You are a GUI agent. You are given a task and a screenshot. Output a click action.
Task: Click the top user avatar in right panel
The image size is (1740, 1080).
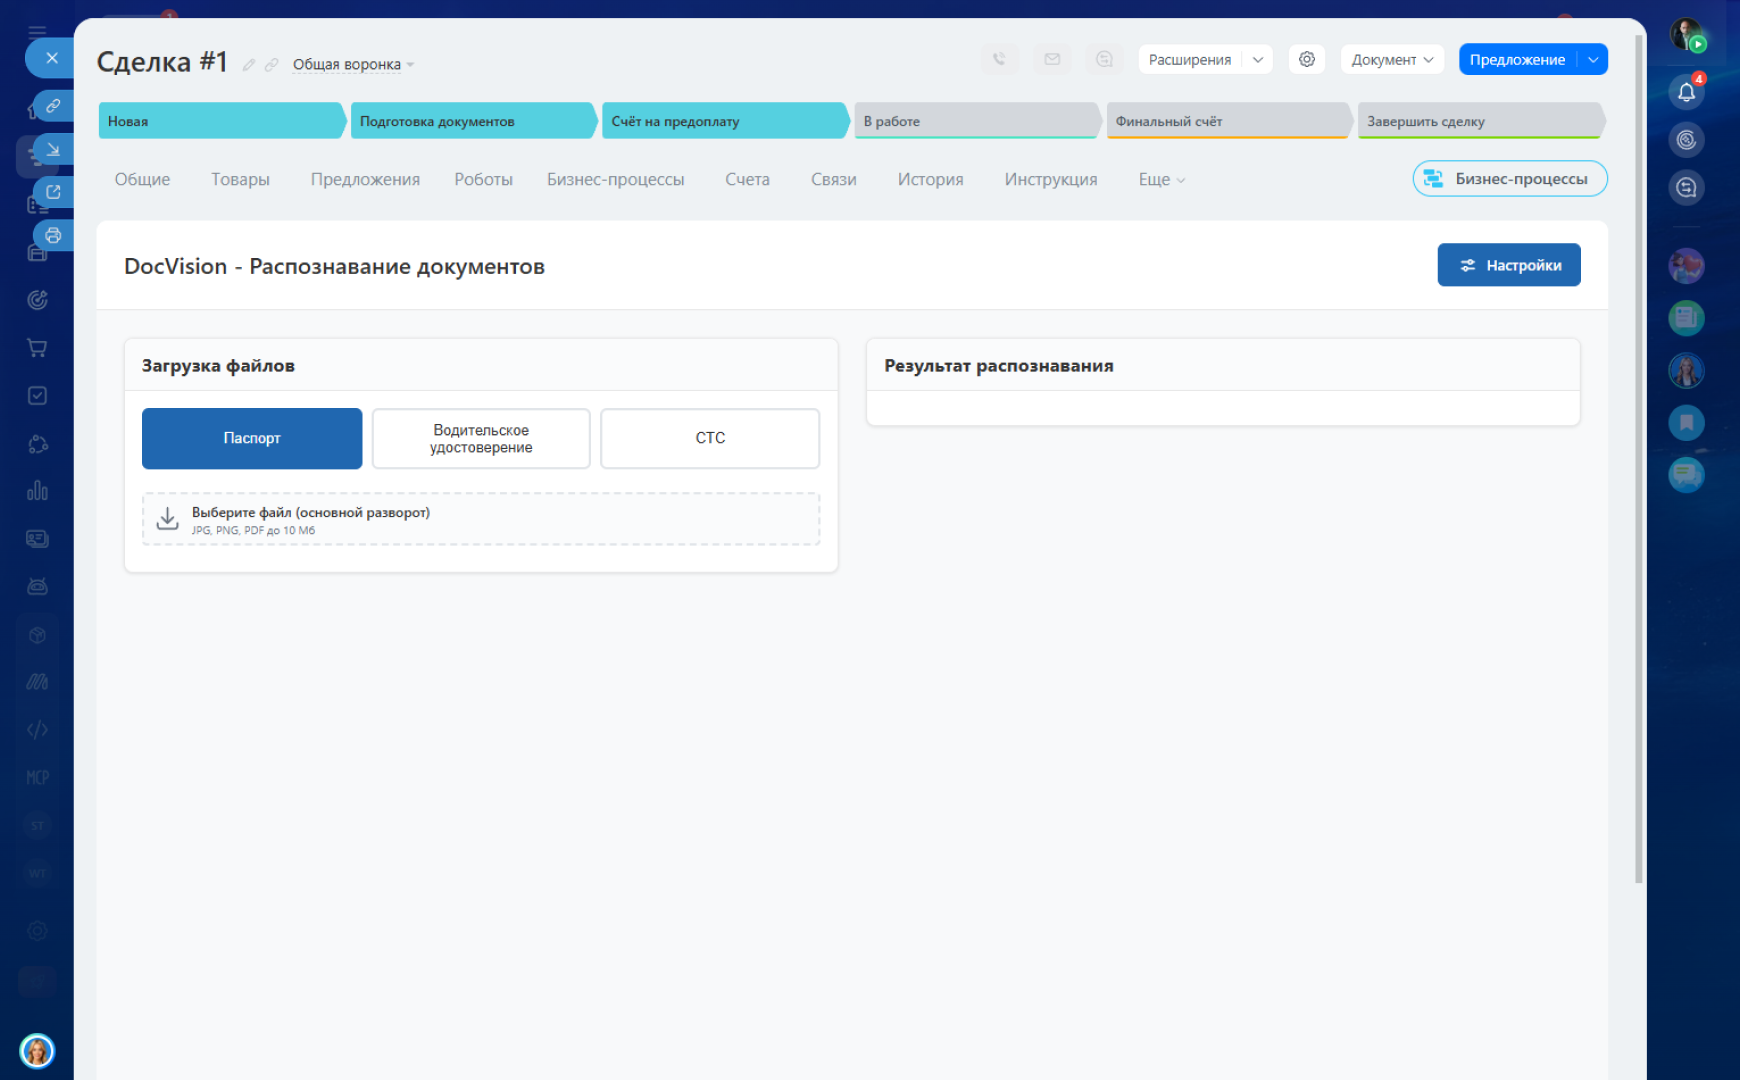pyautogui.click(x=1686, y=35)
